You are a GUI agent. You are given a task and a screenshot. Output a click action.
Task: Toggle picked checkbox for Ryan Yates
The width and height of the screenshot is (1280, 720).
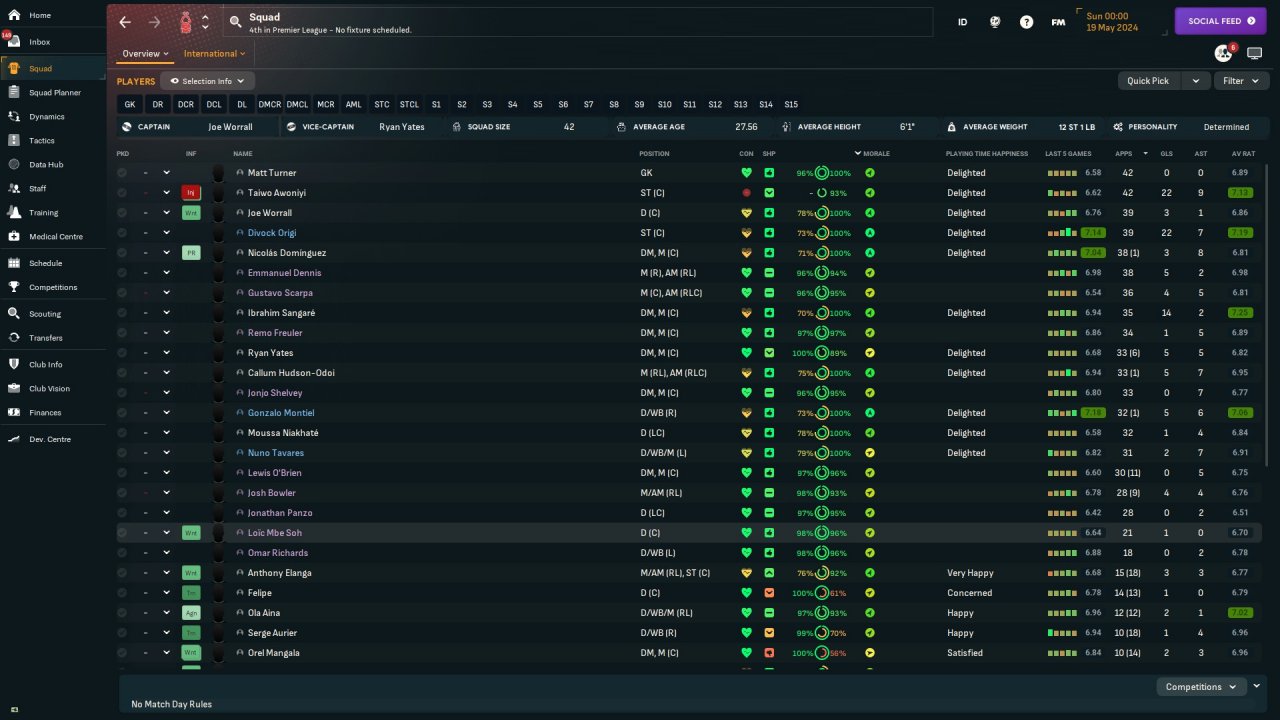(122, 353)
